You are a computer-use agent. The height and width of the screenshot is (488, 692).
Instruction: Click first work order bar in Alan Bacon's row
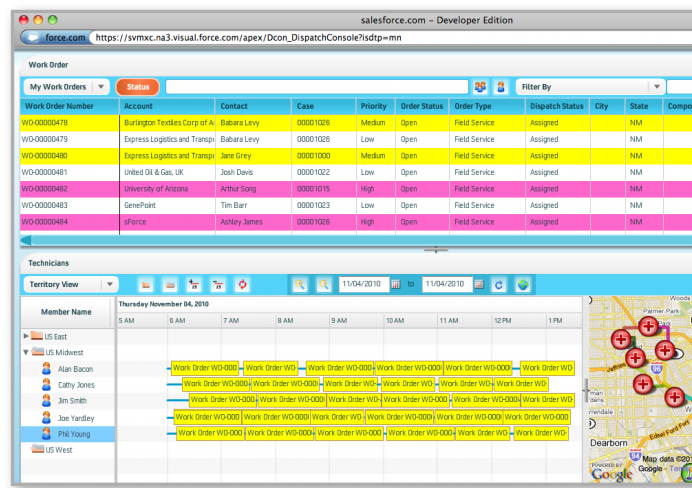[205, 368]
